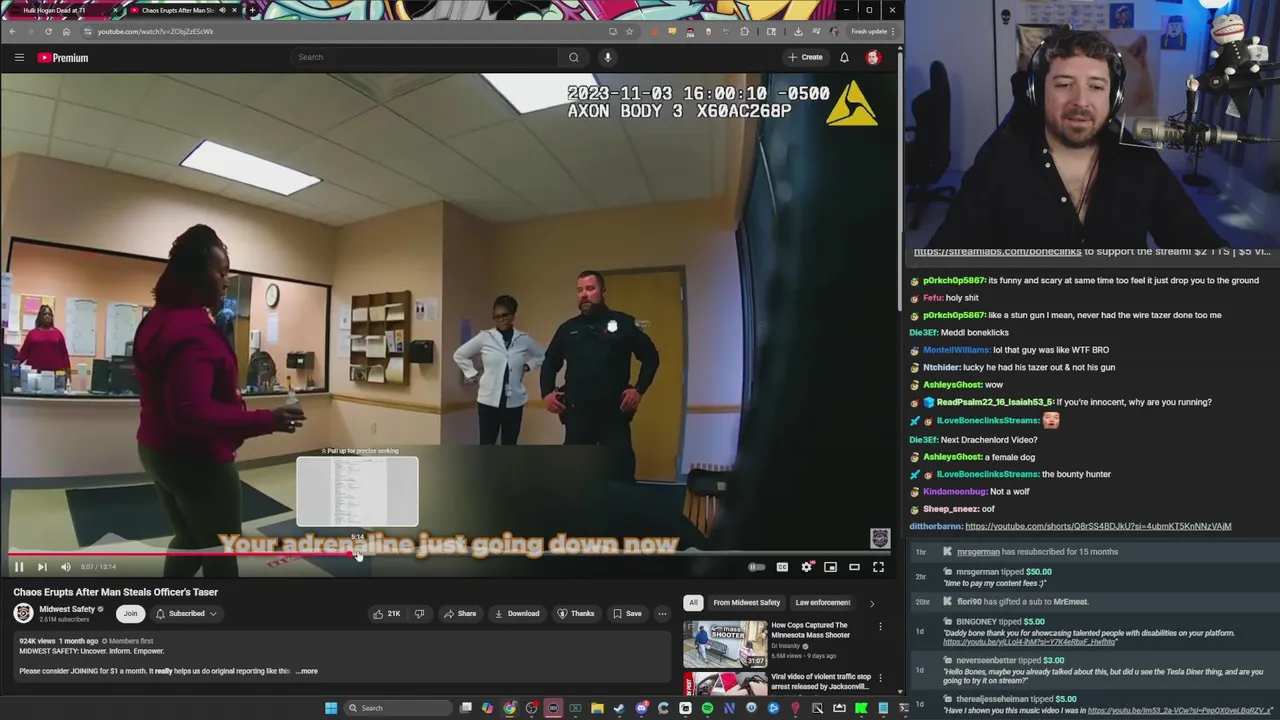
Task: Select the All recommendations chip
Action: coord(693,602)
